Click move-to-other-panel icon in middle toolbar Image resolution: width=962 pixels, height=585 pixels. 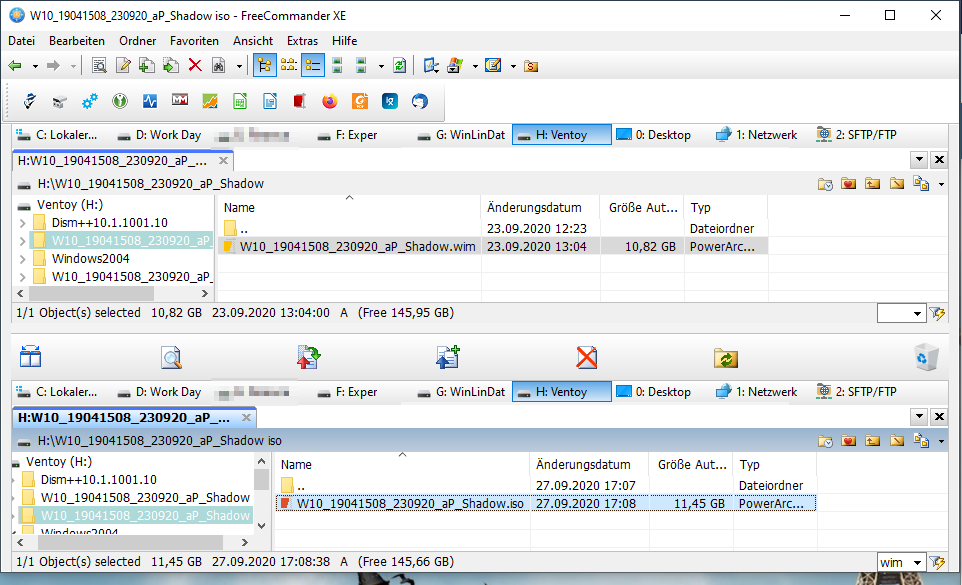(309, 357)
